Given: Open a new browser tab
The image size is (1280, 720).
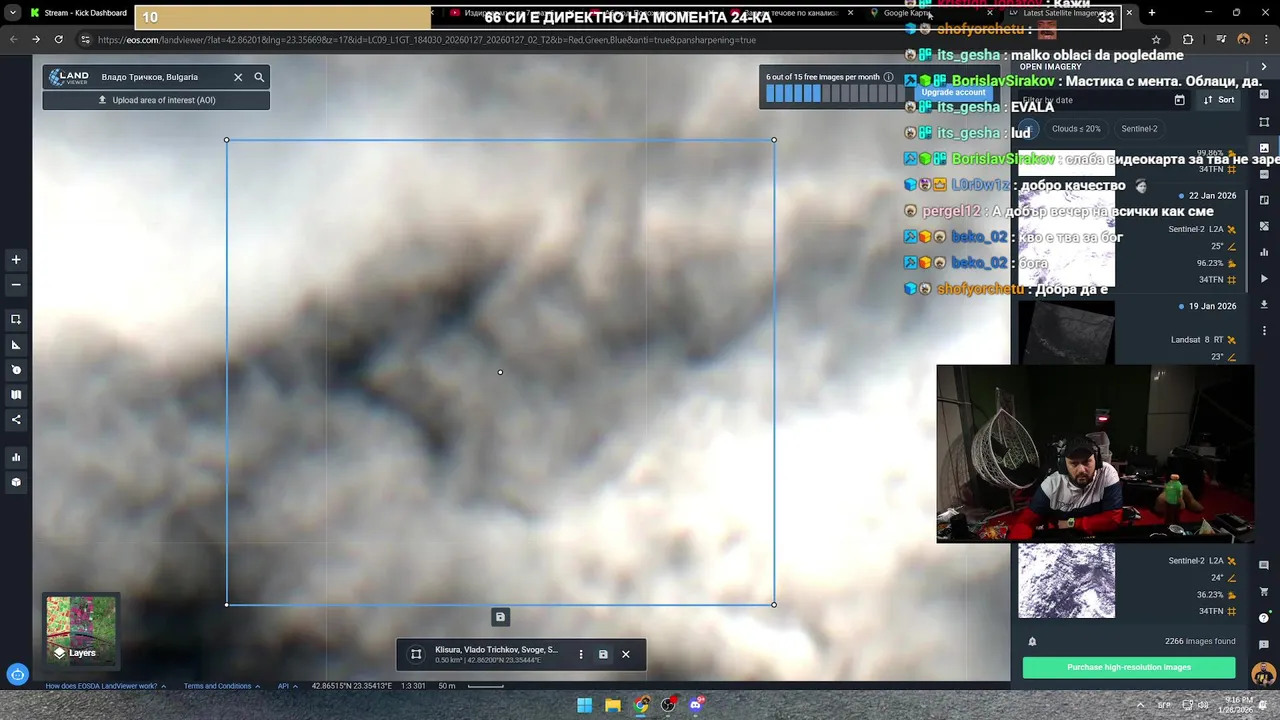Looking at the screenshot, I should coord(1152,13).
